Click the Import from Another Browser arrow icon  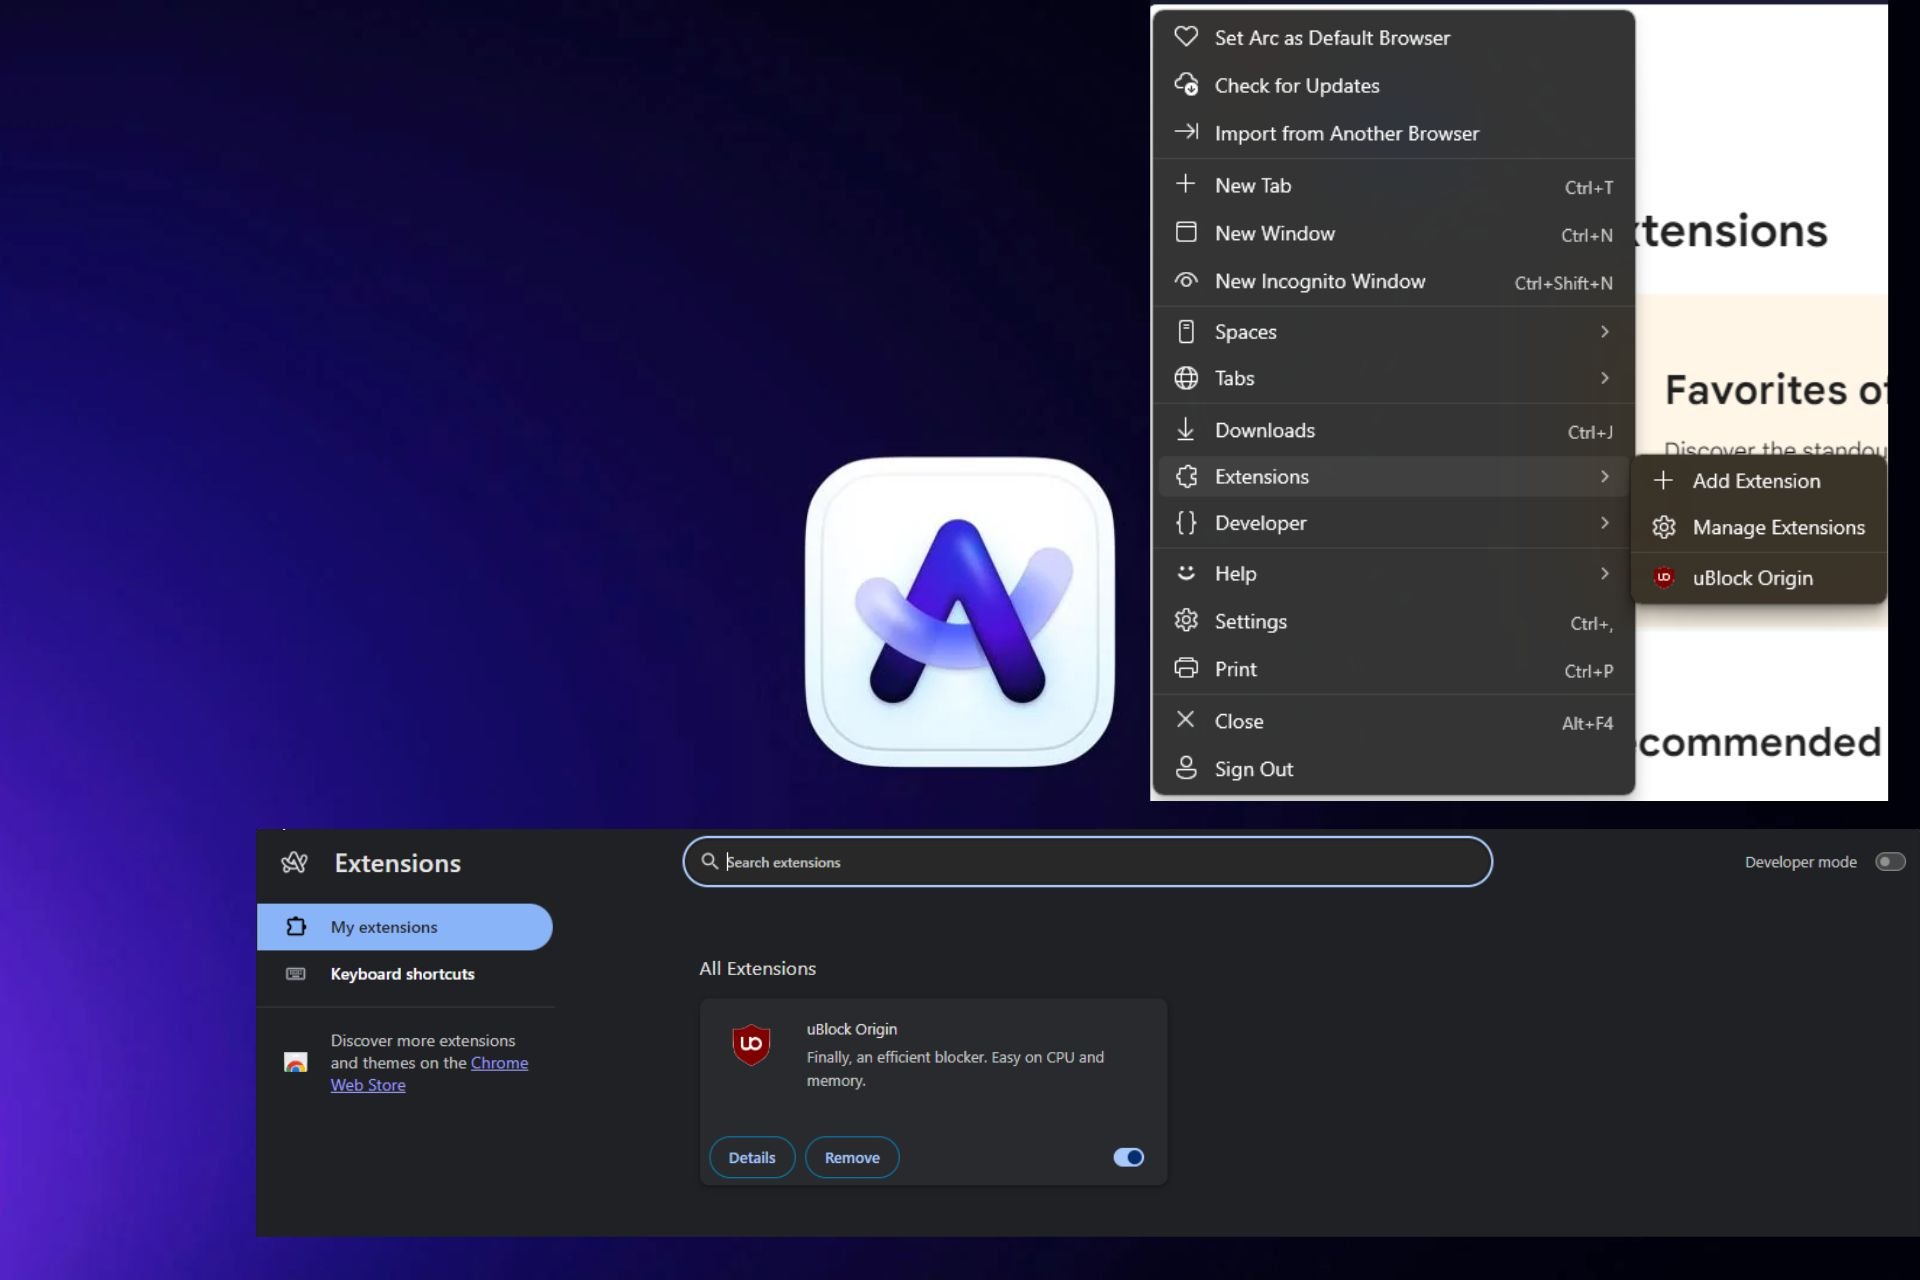click(1186, 132)
